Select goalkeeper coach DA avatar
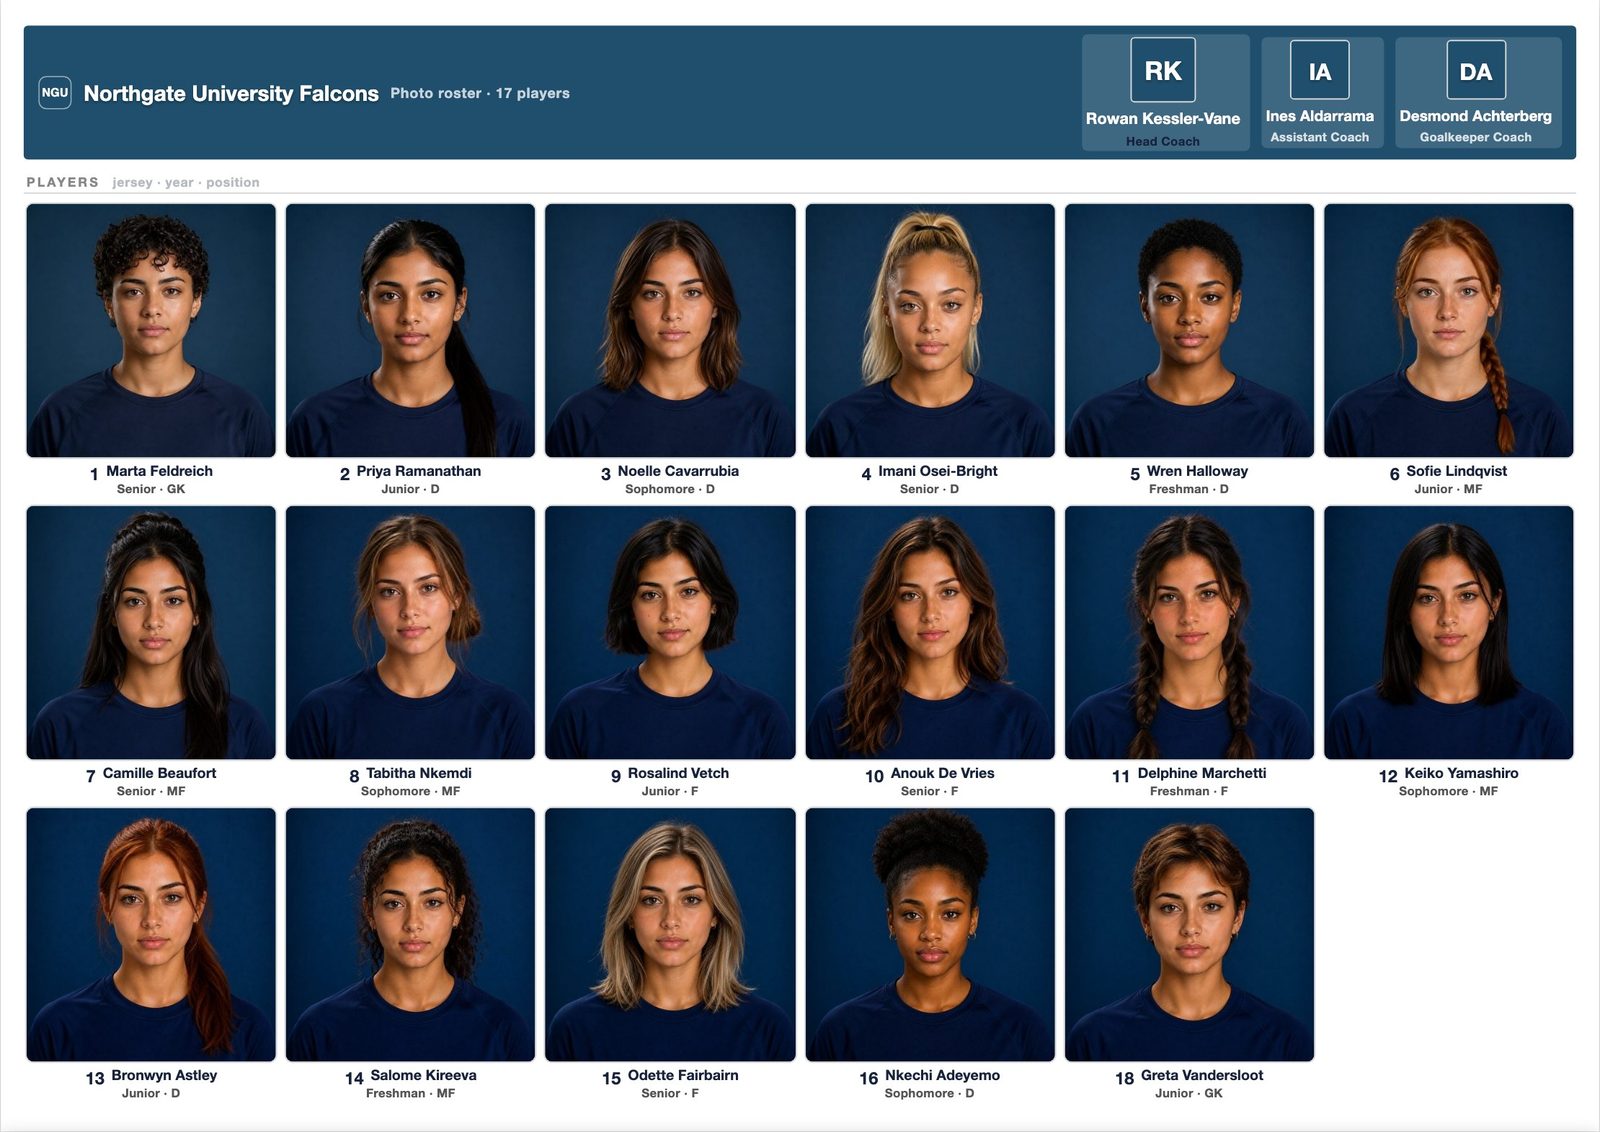Image resolution: width=1600 pixels, height=1132 pixels. (1476, 70)
